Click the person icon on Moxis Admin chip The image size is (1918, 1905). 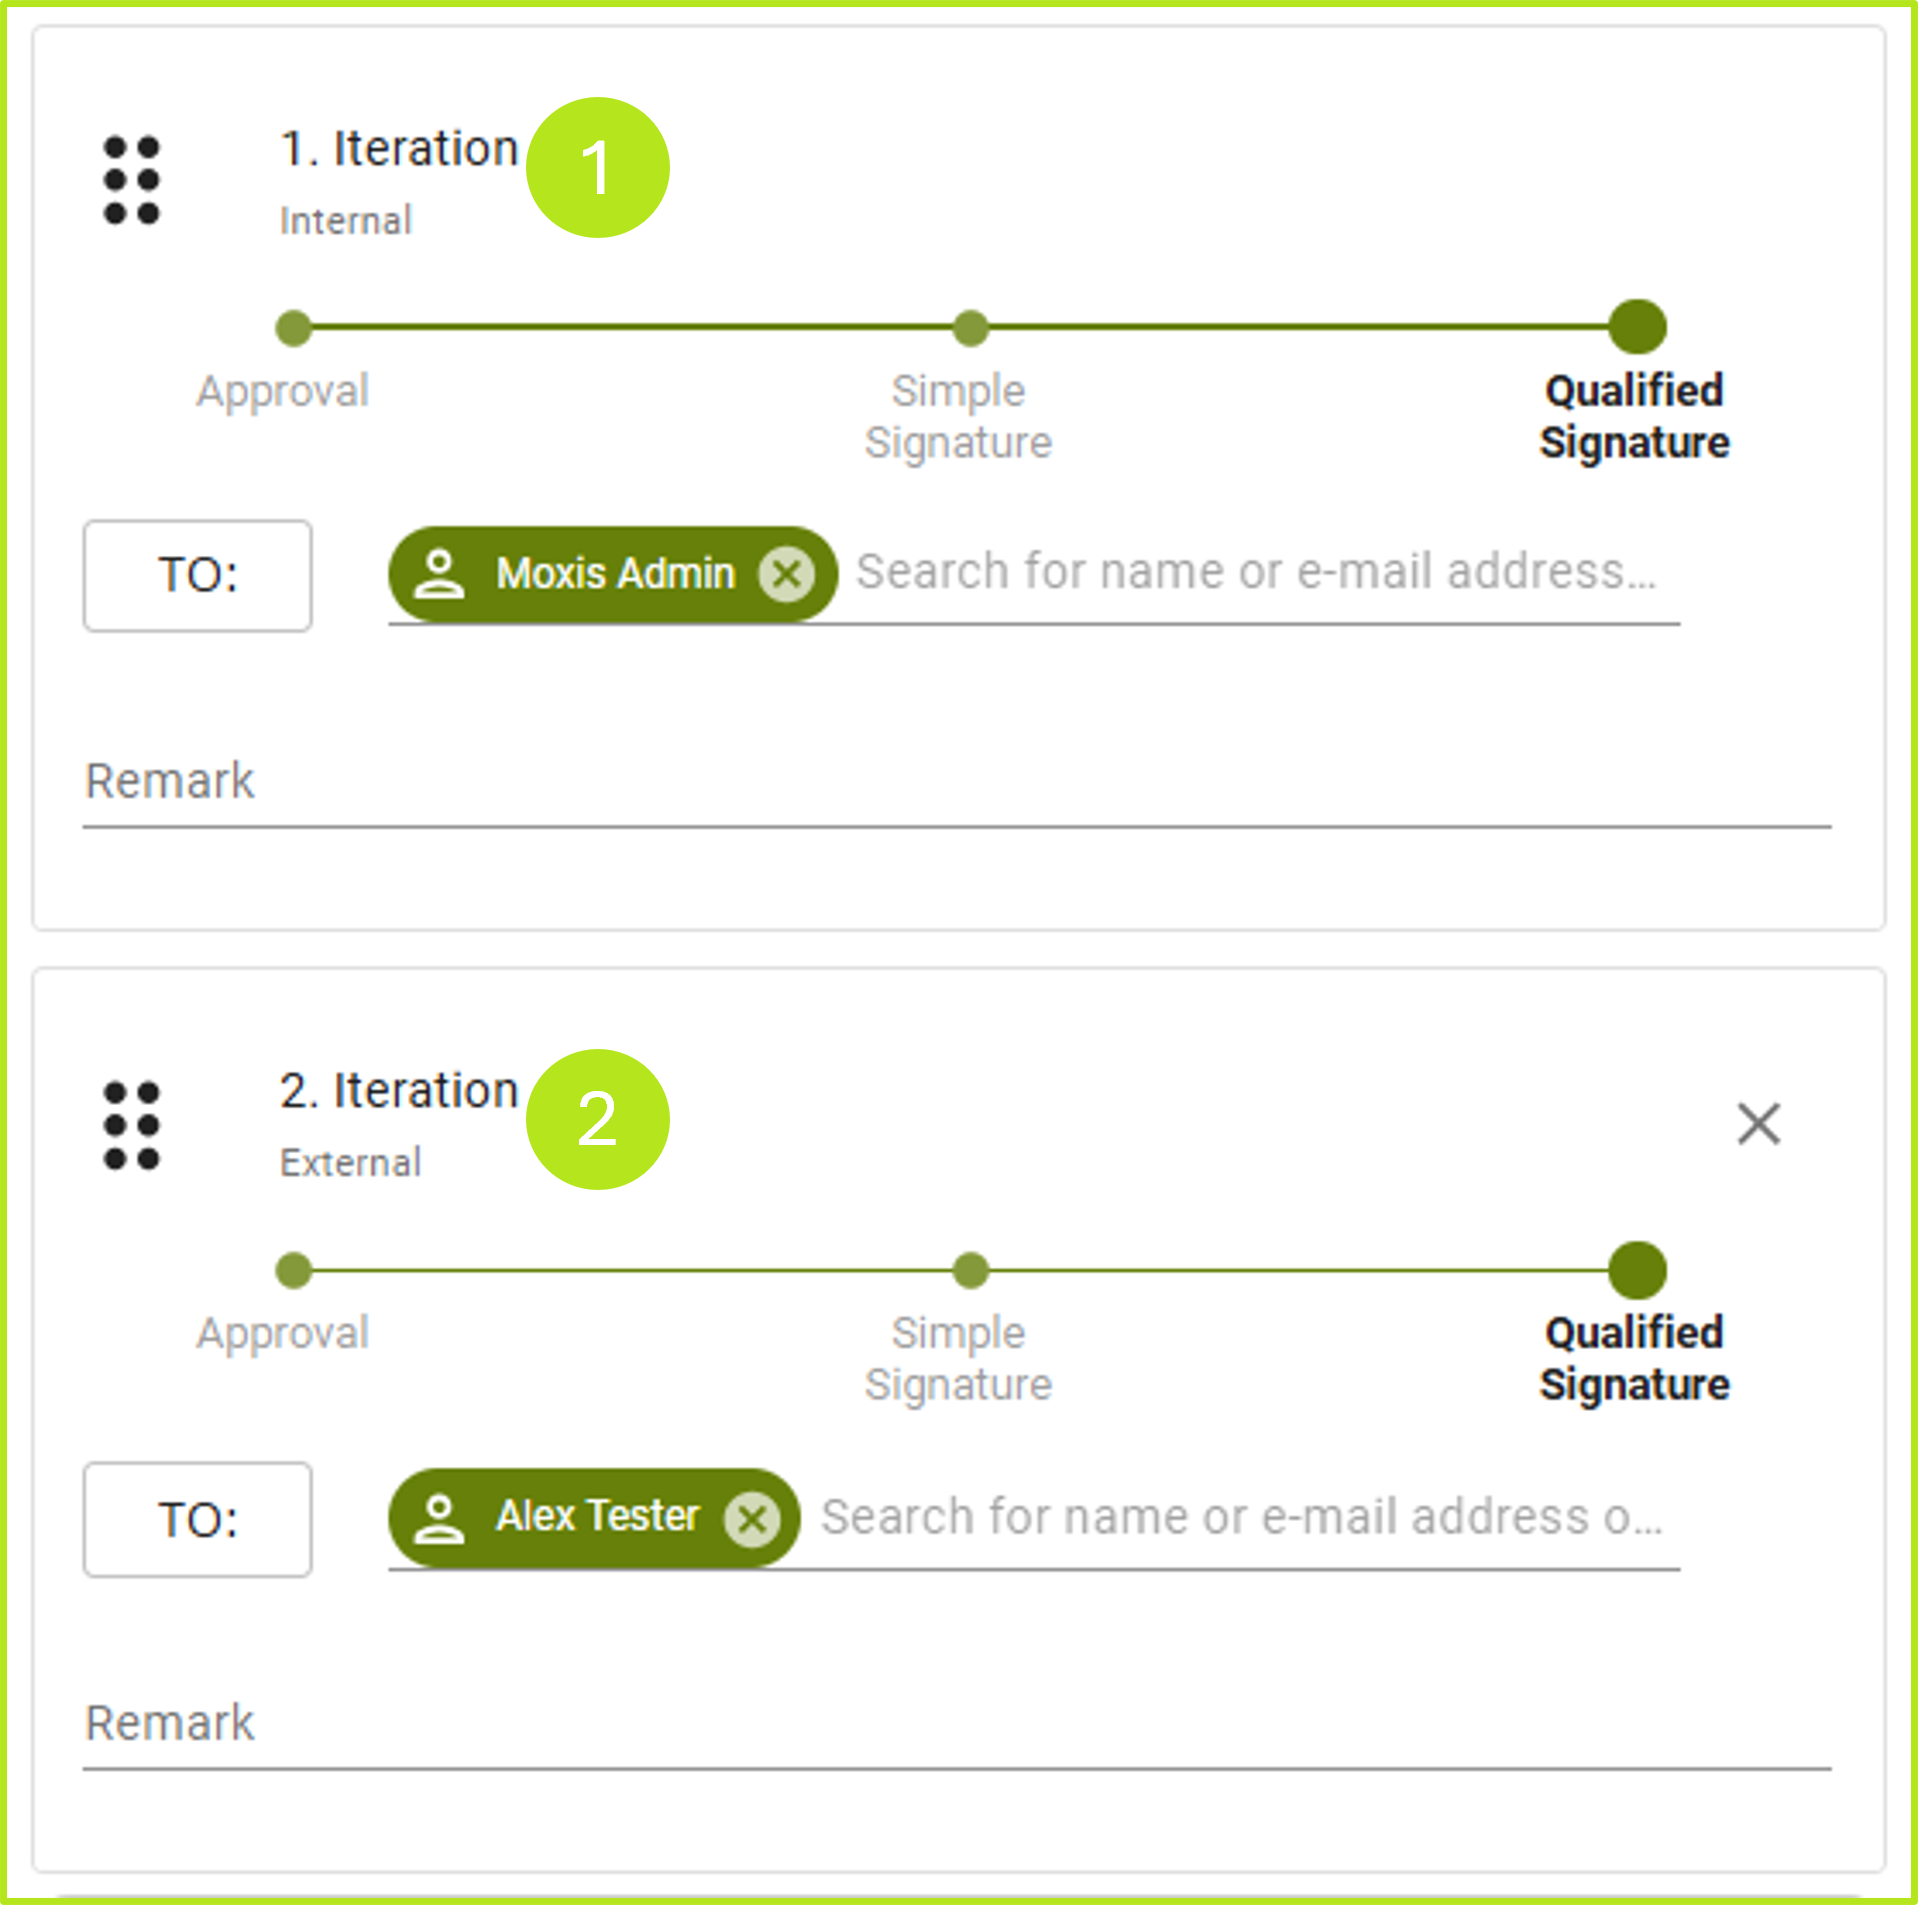439,574
